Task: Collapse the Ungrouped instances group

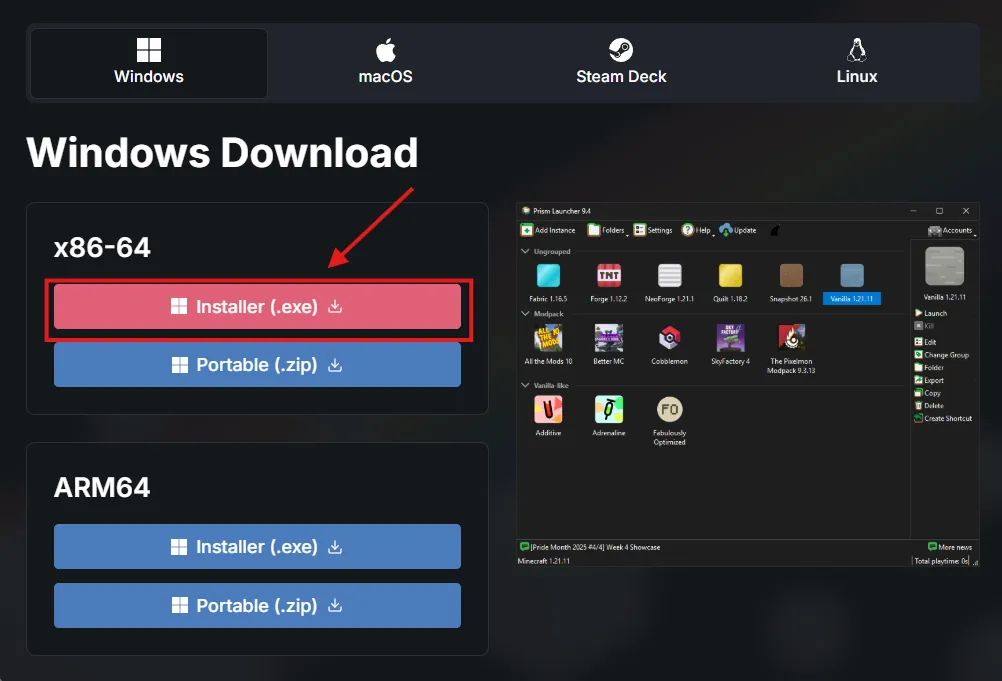Action: pos(526,252)
